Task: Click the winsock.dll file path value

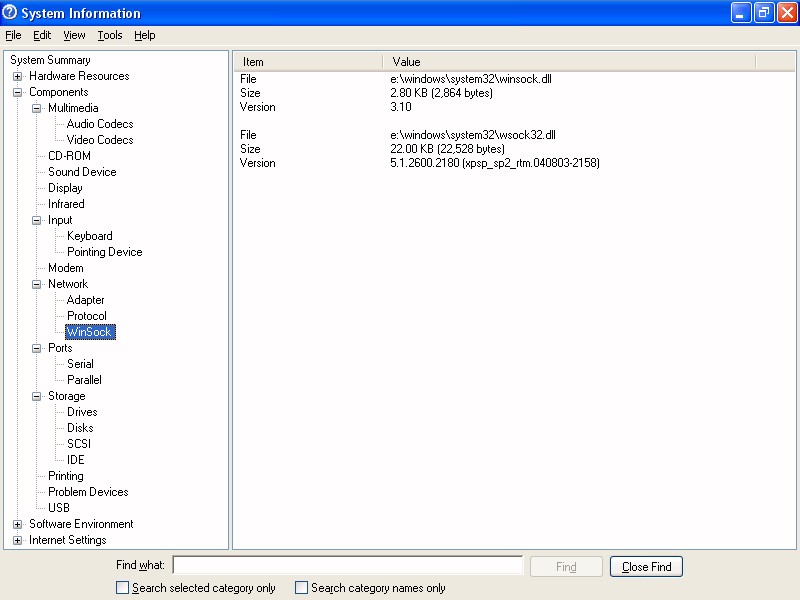Action: (x=471, y=79)
